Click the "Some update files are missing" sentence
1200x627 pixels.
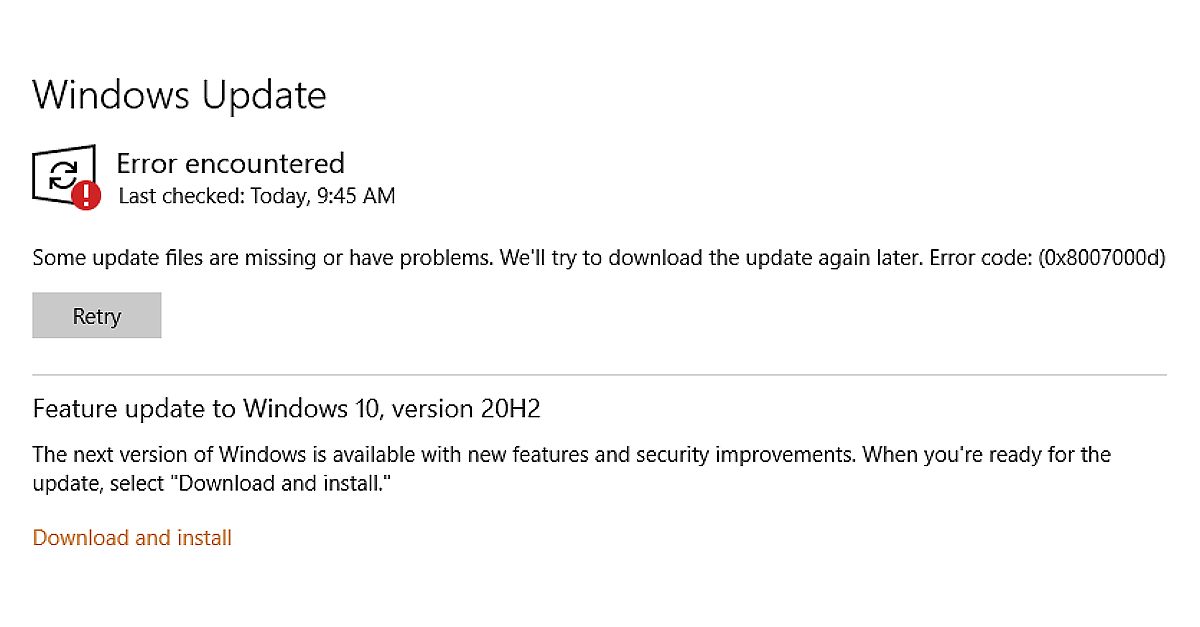coord(262,257)
